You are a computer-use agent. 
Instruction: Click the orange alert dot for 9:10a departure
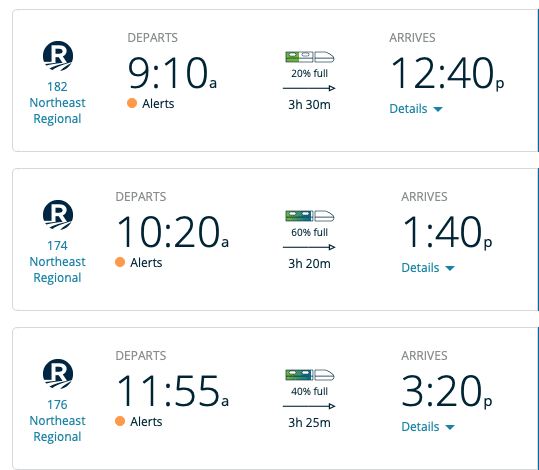[x=132, y=103]
